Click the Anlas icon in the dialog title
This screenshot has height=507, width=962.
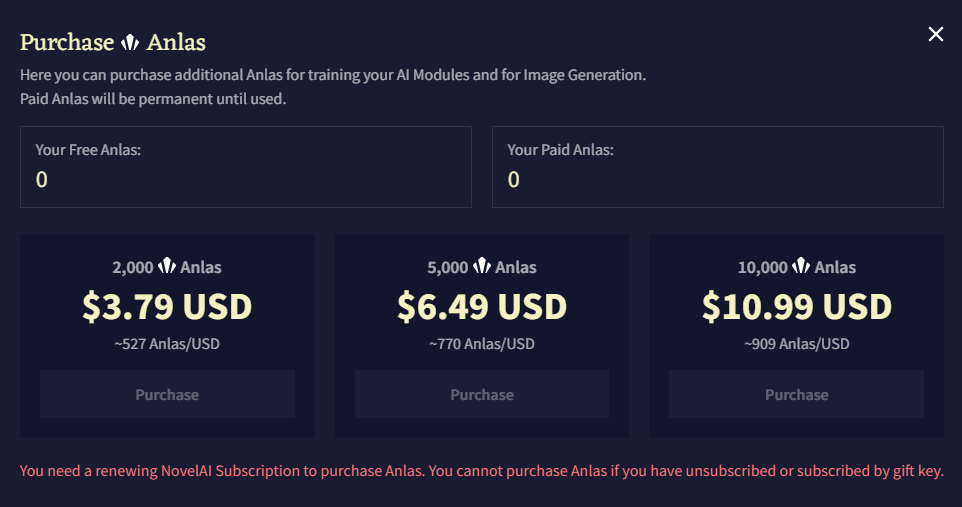tap(130, 43)
